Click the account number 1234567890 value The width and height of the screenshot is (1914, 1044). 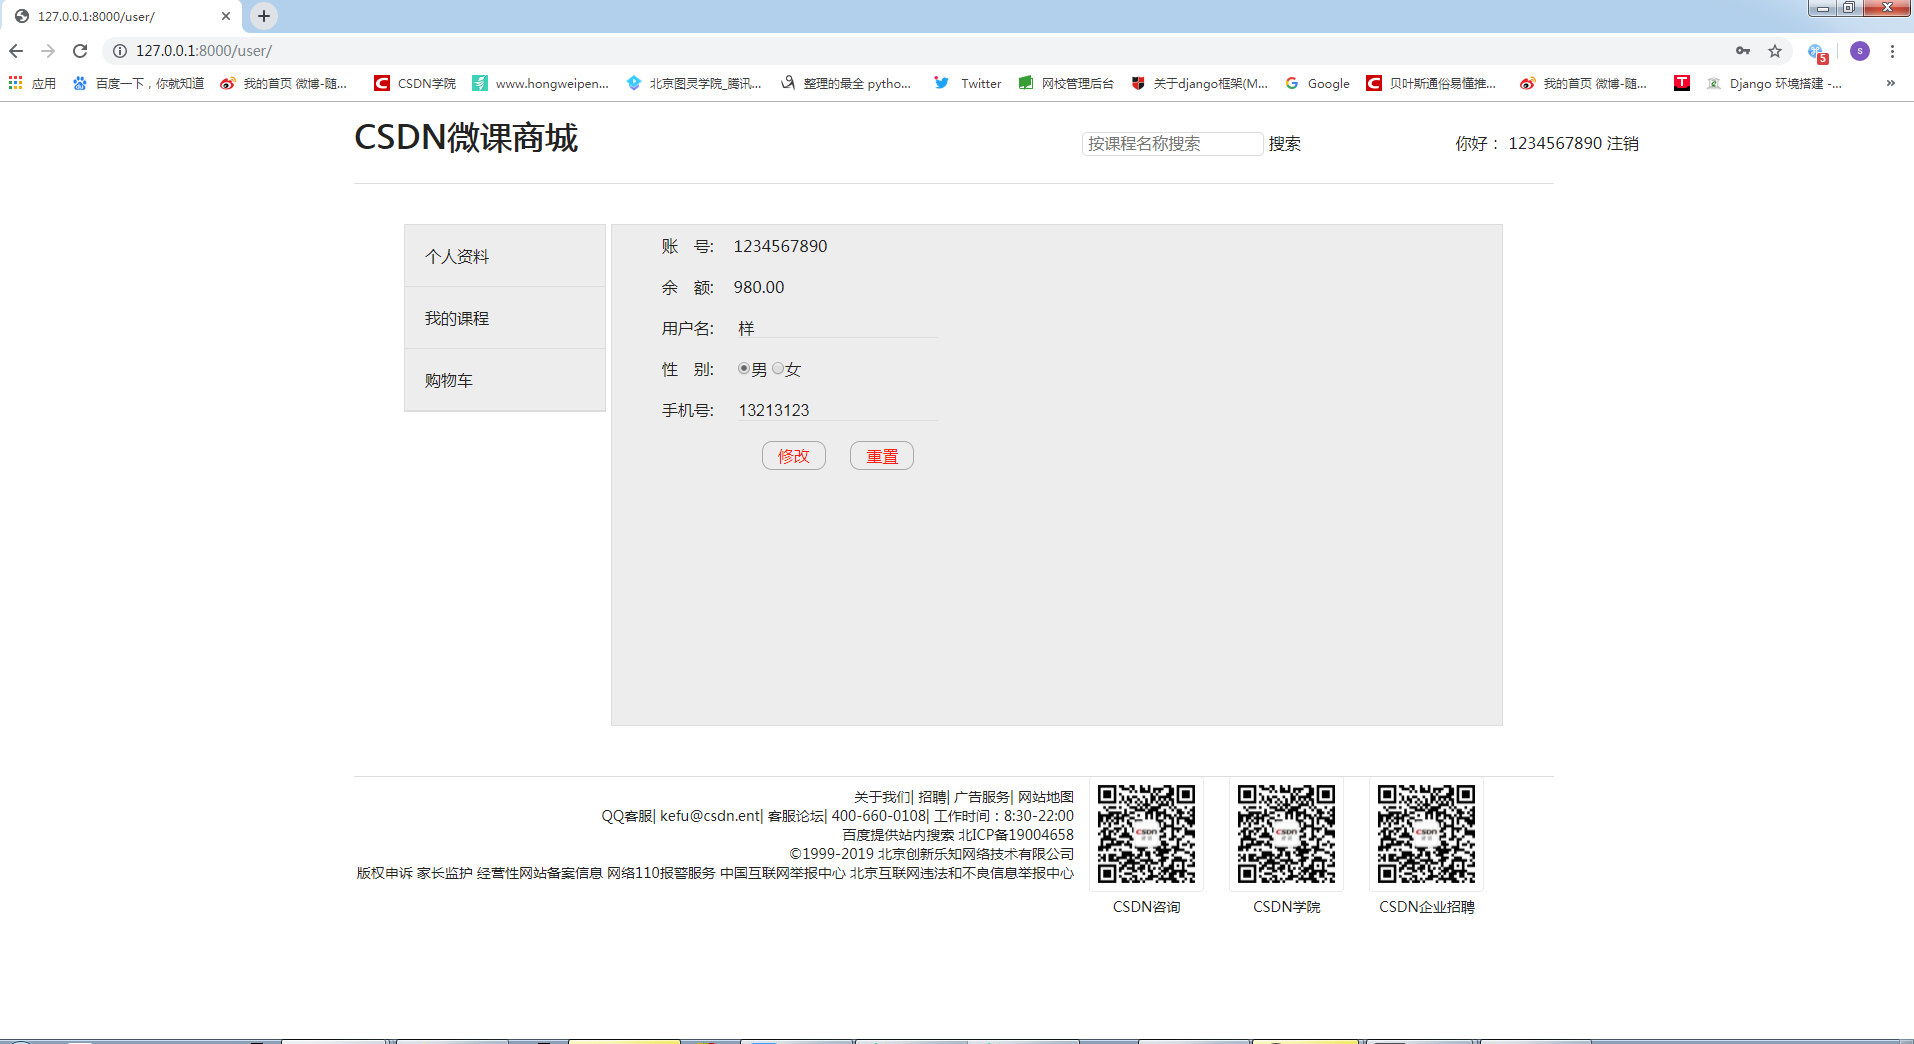tap(780, 246)
